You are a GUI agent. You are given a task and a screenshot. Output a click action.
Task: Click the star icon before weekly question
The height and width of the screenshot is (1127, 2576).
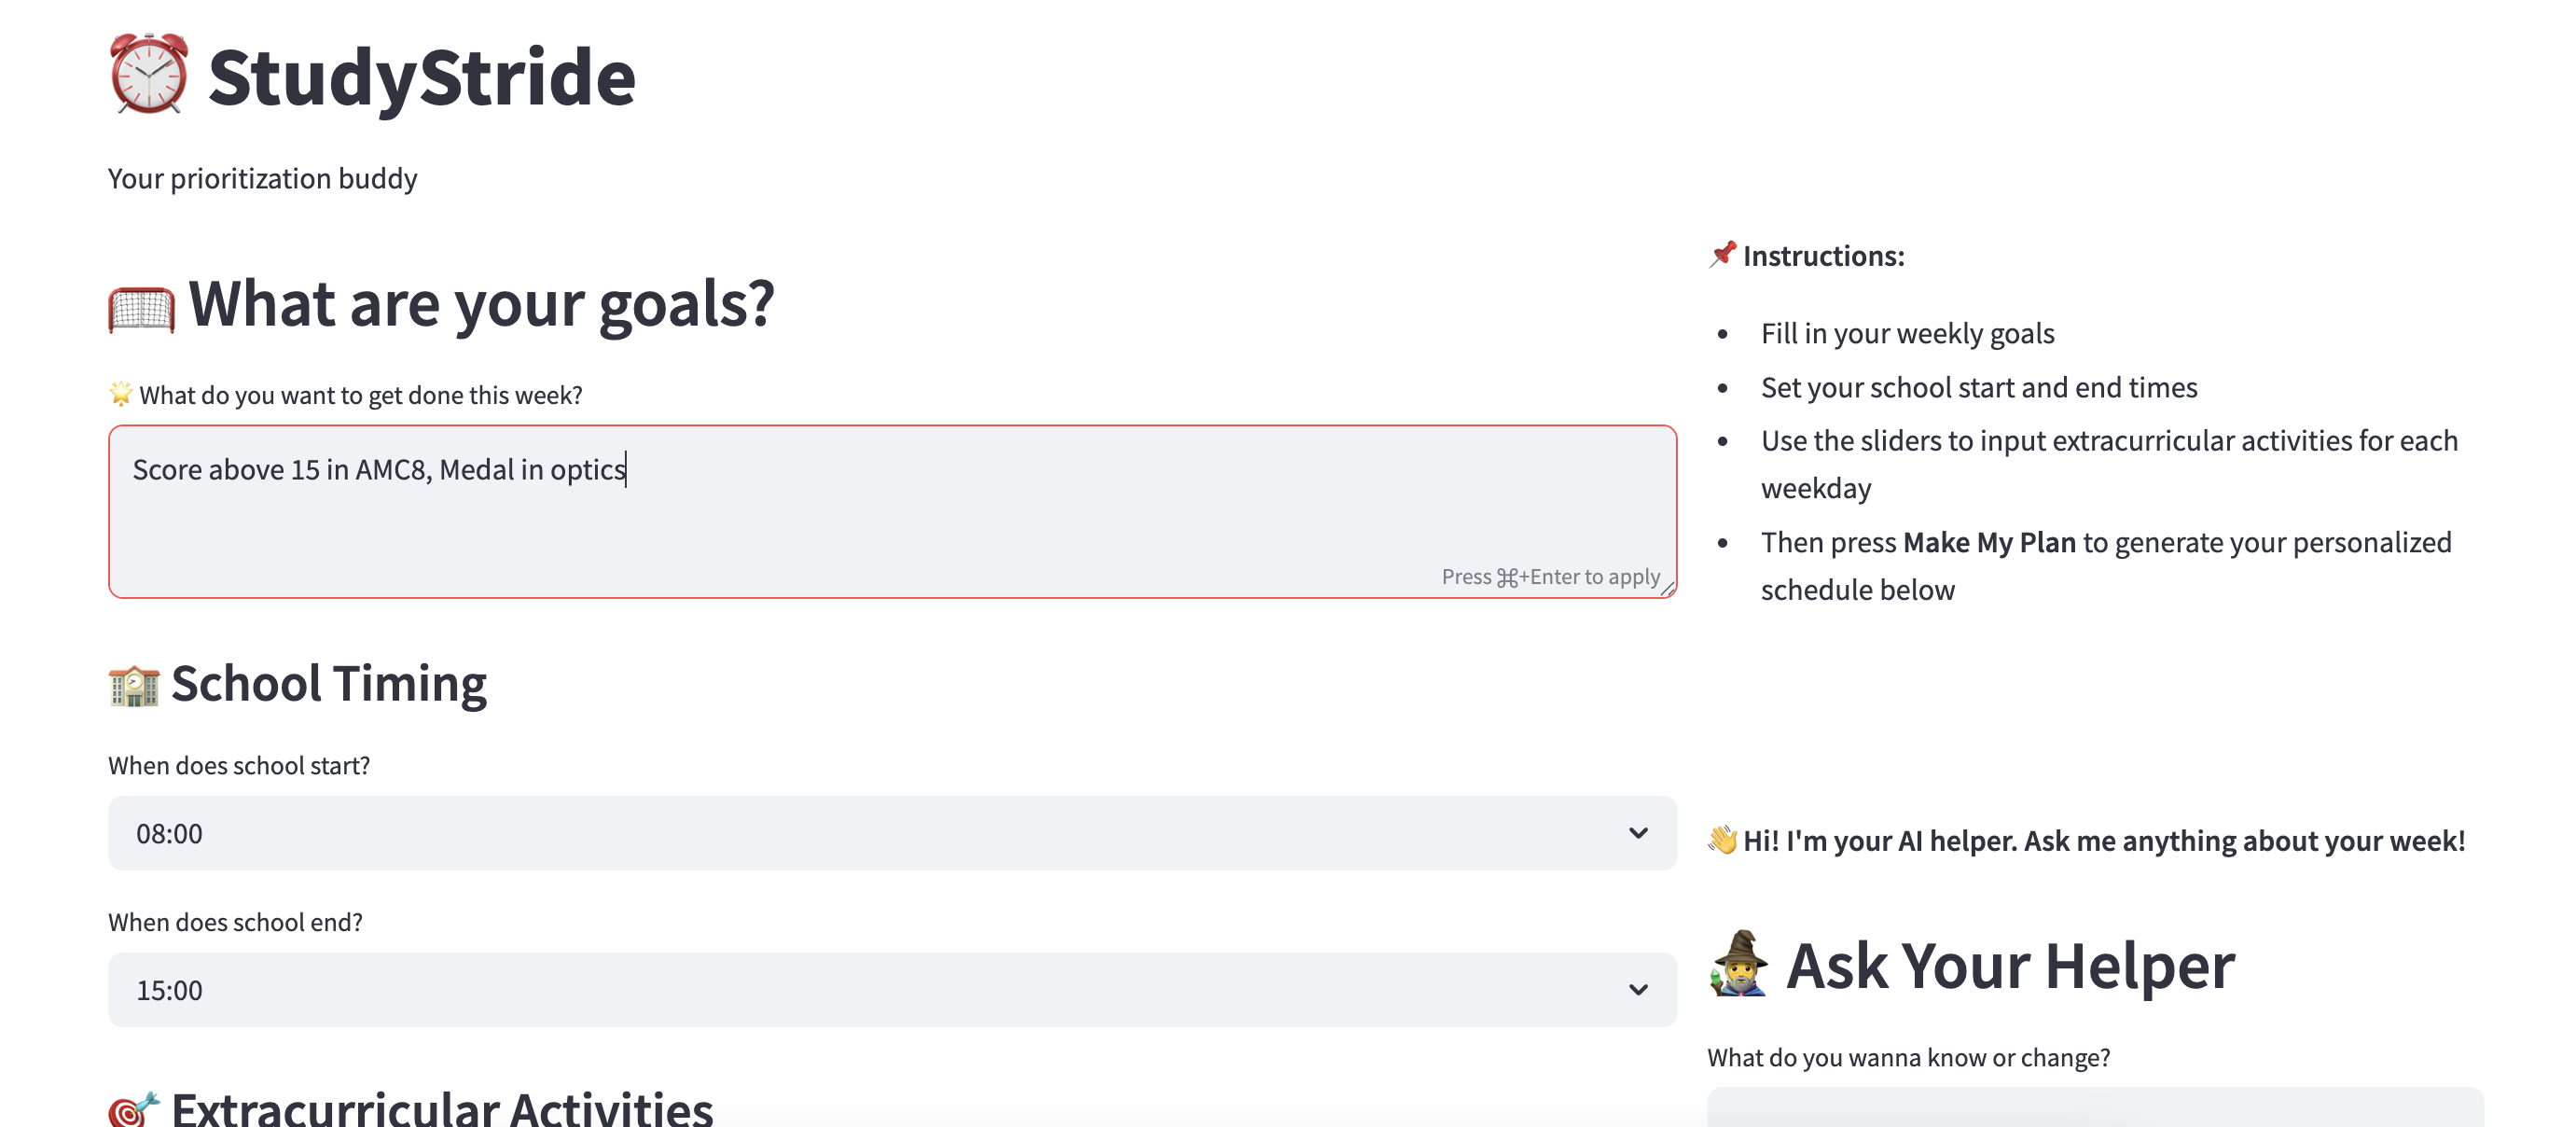tap(120, 394)
